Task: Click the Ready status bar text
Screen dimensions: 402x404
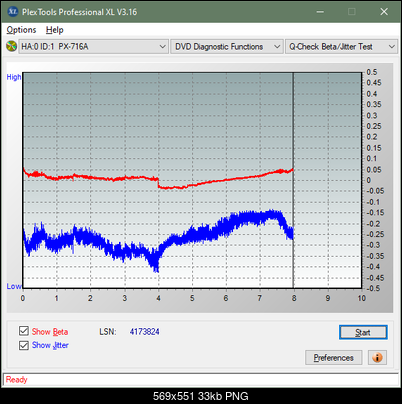Action: coord(16,380)
